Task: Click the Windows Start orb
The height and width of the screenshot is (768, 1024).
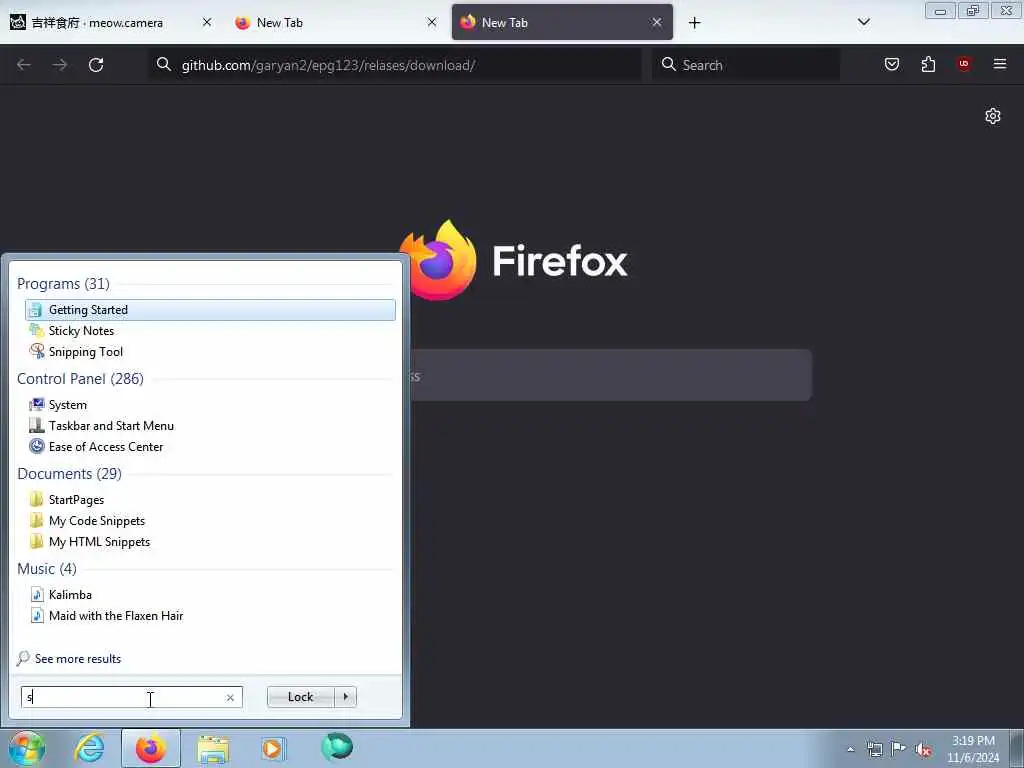Action: [x=26, y=748]
